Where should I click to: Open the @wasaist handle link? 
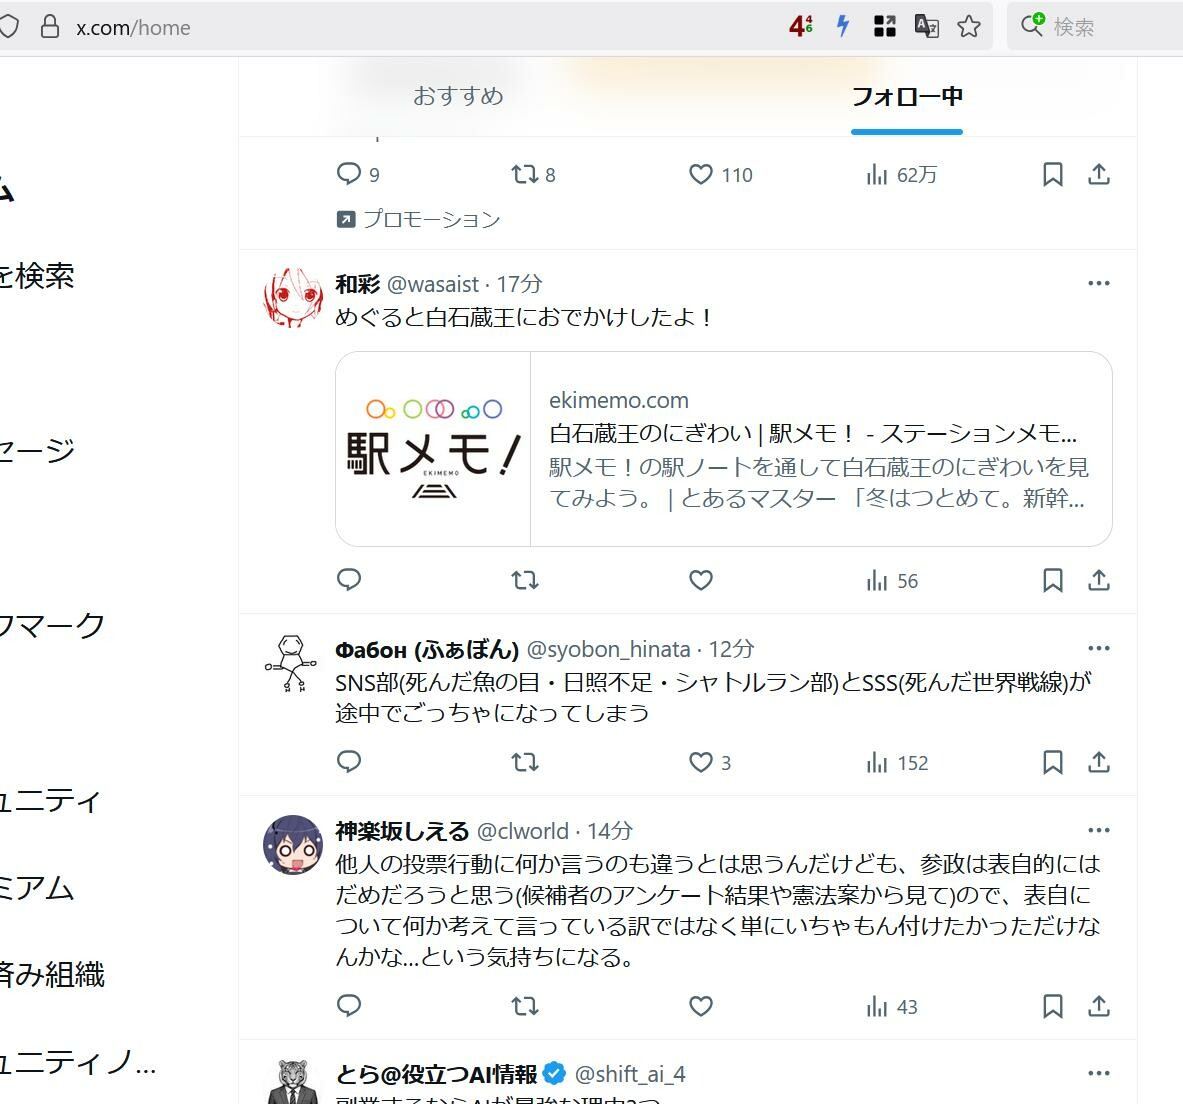pos(433,284)
